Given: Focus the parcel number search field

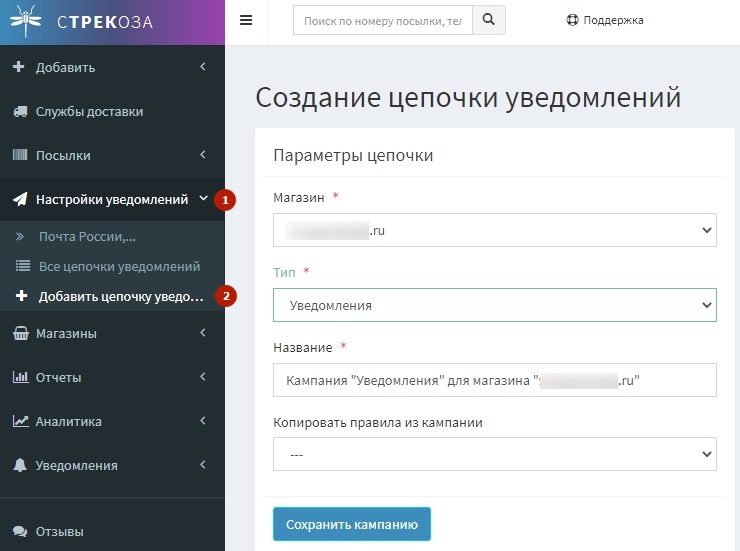Looking at the screenshot, I should [381, 20].
